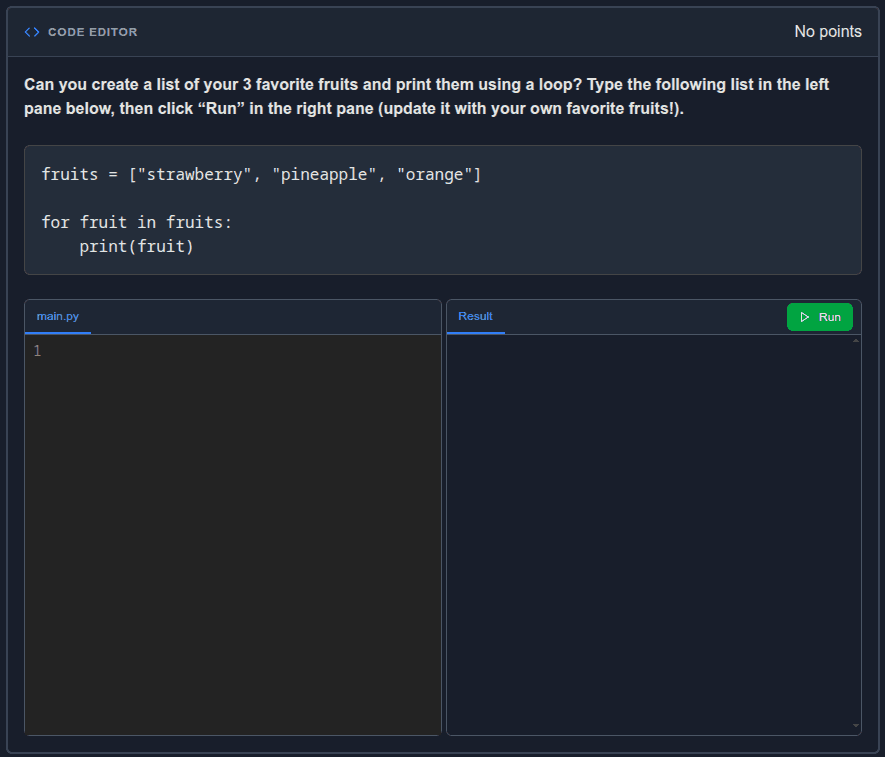
Task: Click the code editor angle-brackets icon
Action: (x=32, y=32)
